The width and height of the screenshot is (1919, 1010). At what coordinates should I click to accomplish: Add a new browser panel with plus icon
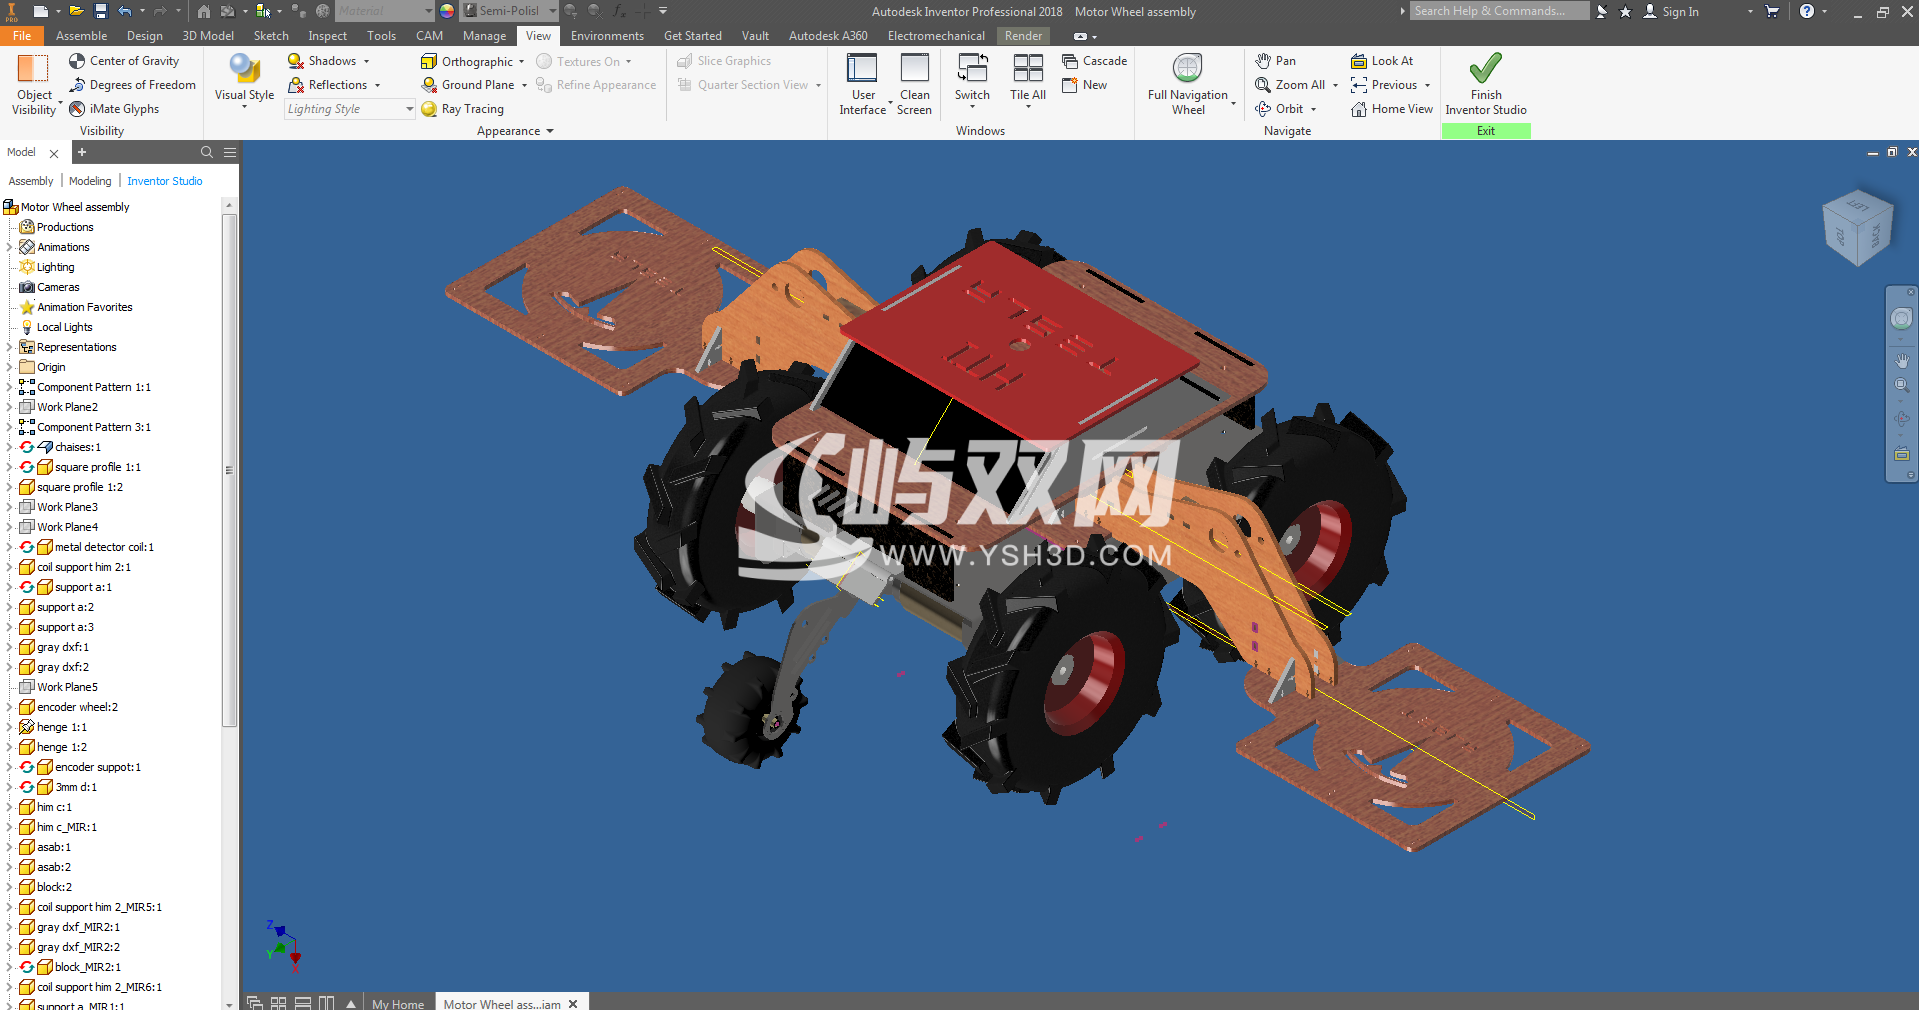click(82, 152)
